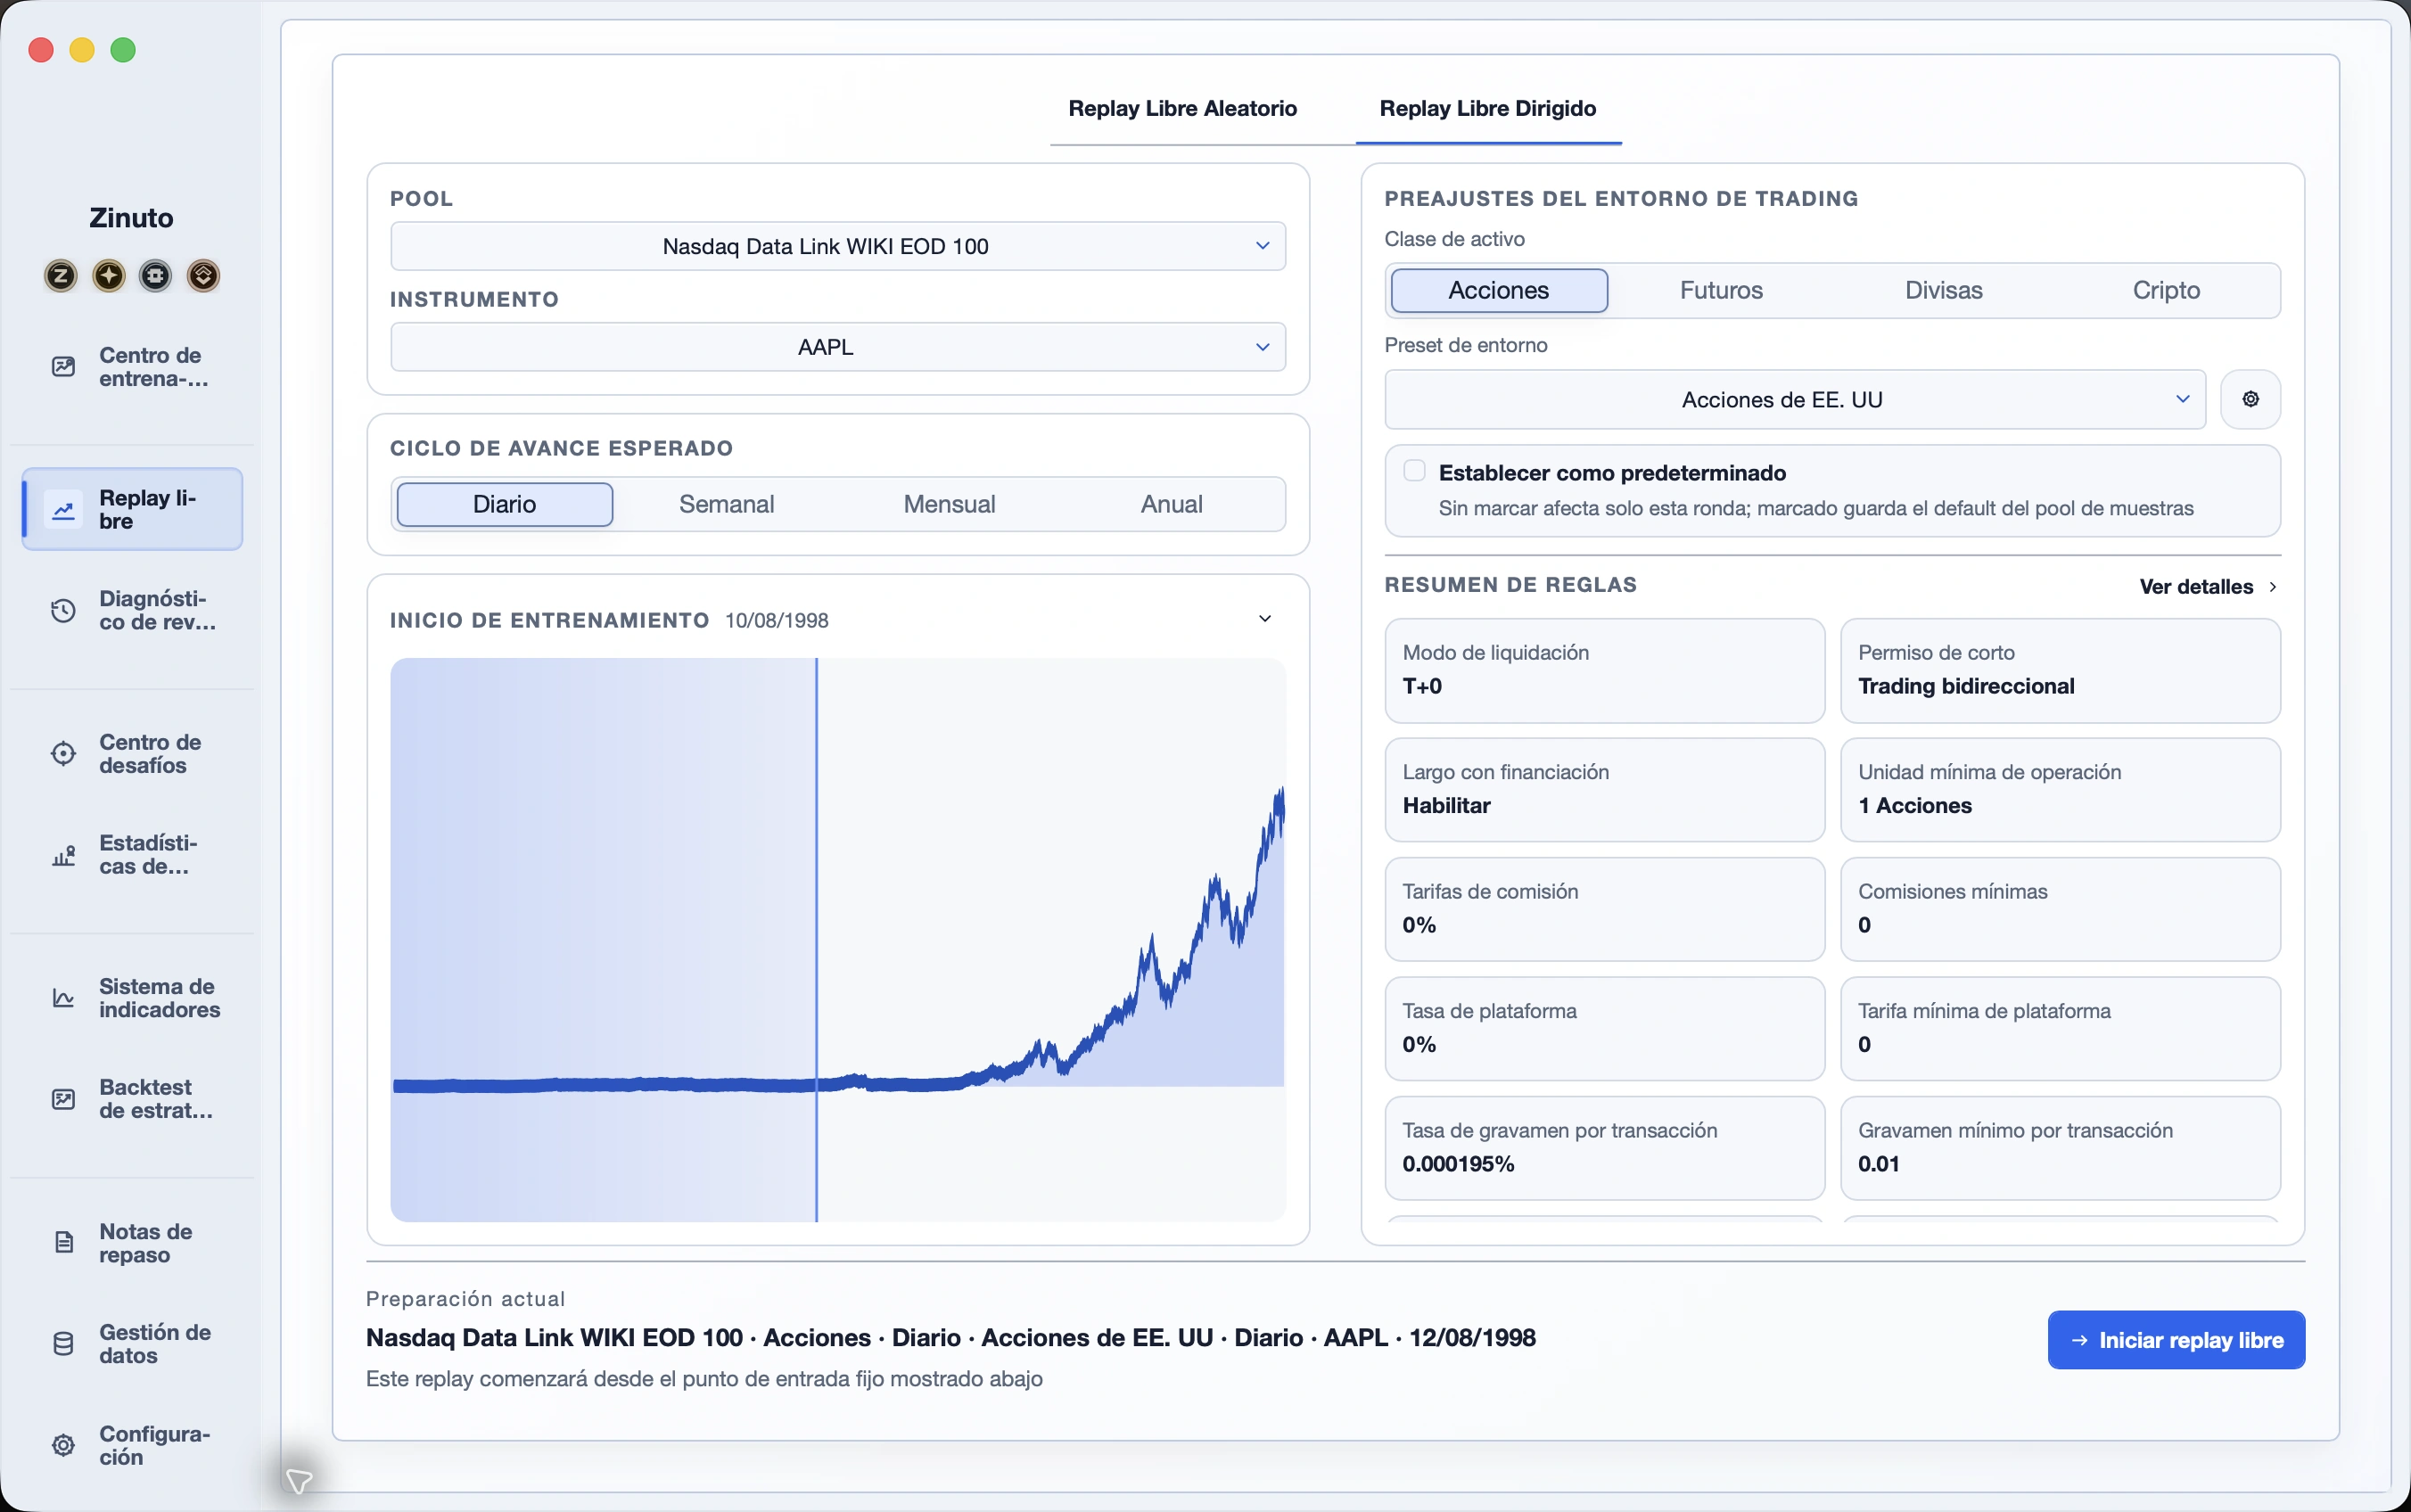Open Sistema de indicadores chart icon
The height and width of the screenshot is (1512, 2411).
[x=63, y=998]
